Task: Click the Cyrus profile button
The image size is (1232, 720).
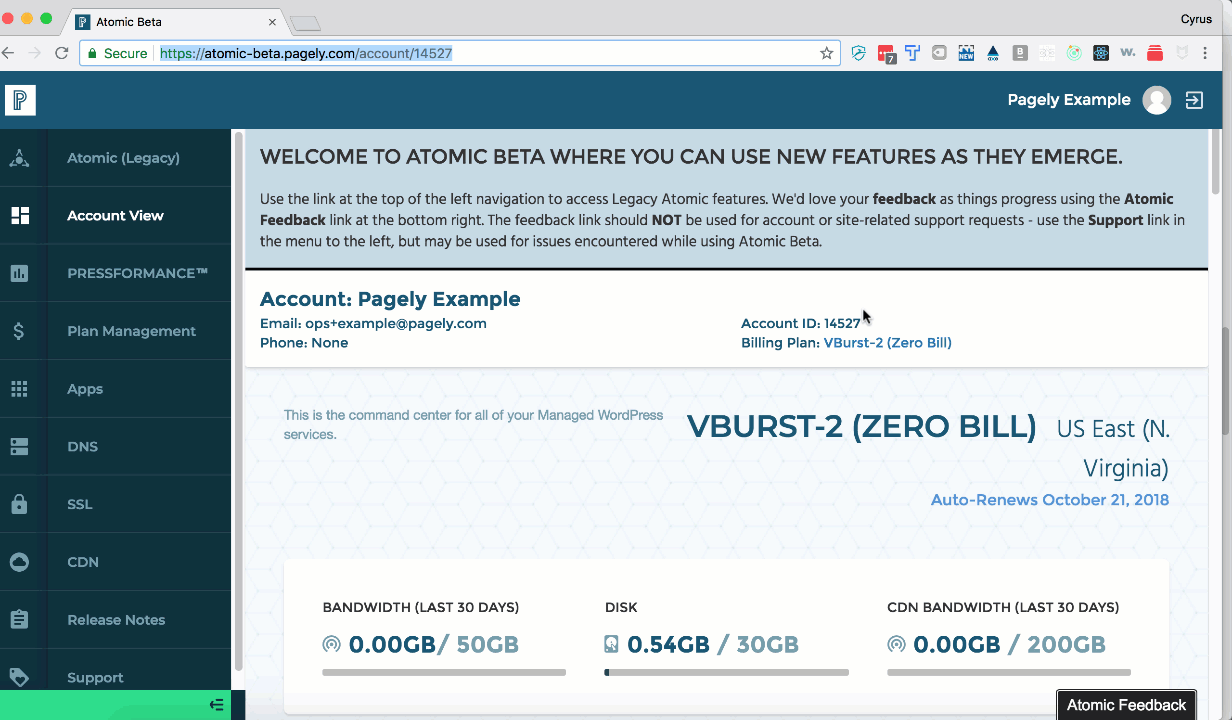Action: [x=1195, y=18]
